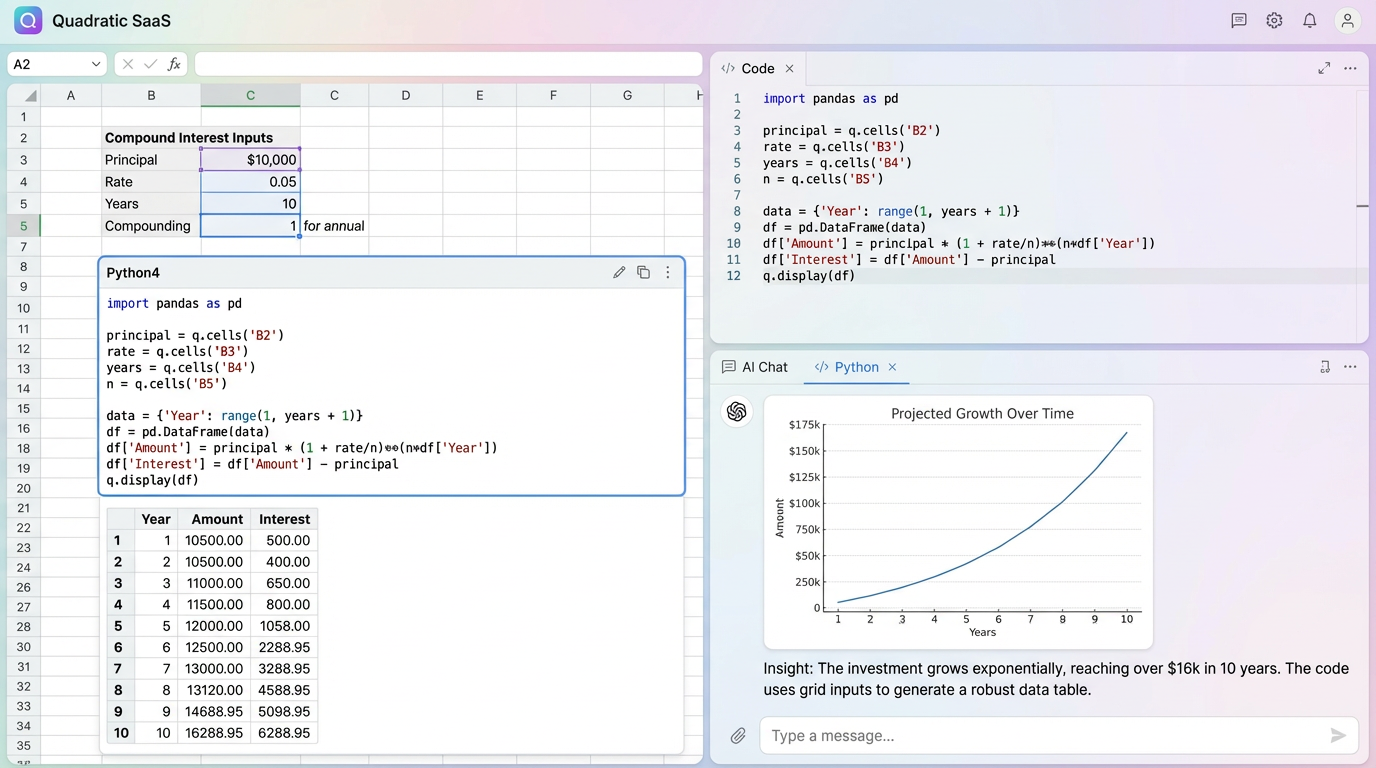Cancel the formula edit with the X icon
This screenshot has height=768, width=1376.
tap(127, 64)
